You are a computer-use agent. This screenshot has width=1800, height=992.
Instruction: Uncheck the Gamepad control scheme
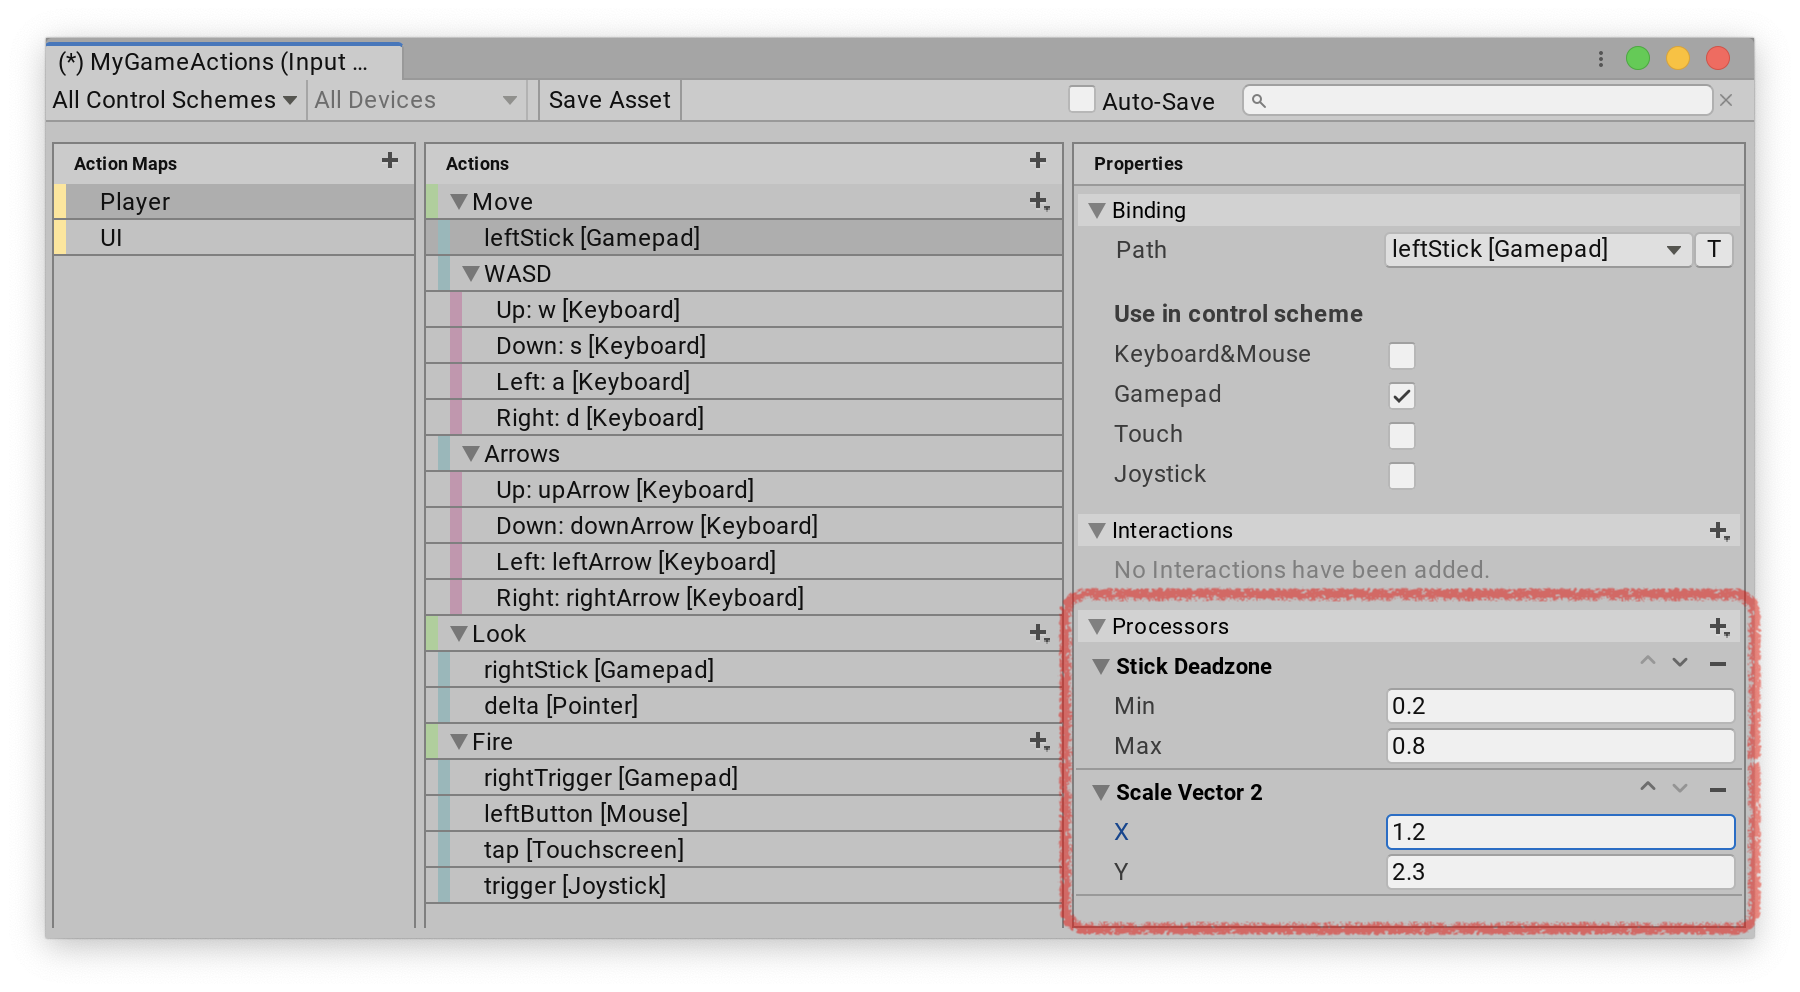pos(1402,395)
